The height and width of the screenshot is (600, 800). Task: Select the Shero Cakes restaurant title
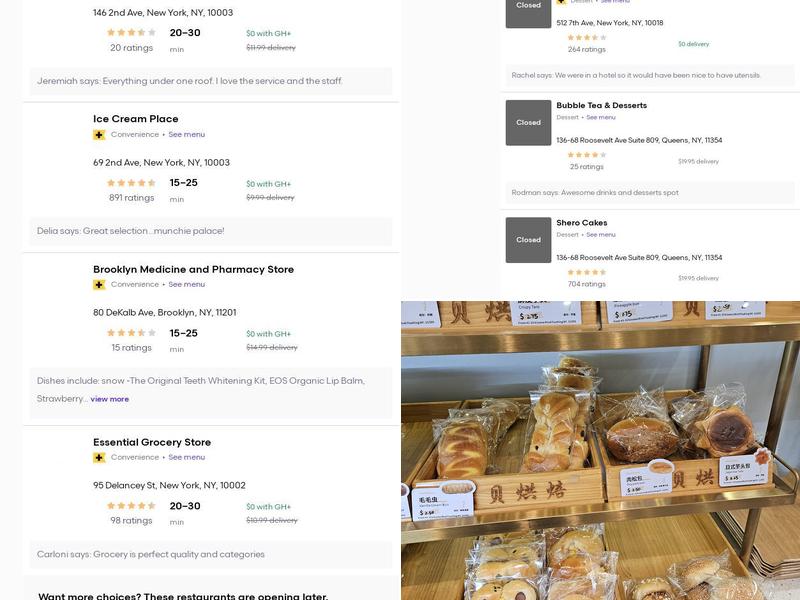582,223
